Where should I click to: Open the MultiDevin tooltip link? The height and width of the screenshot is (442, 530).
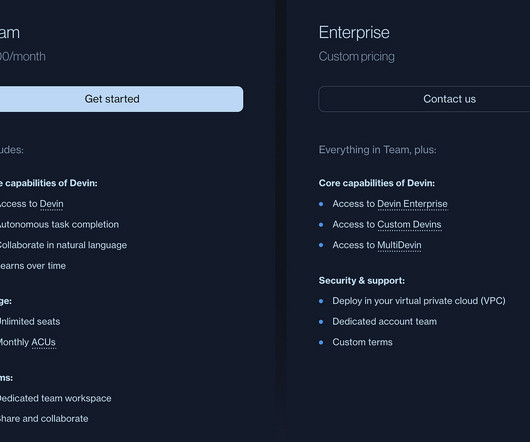tap(399, 245)
